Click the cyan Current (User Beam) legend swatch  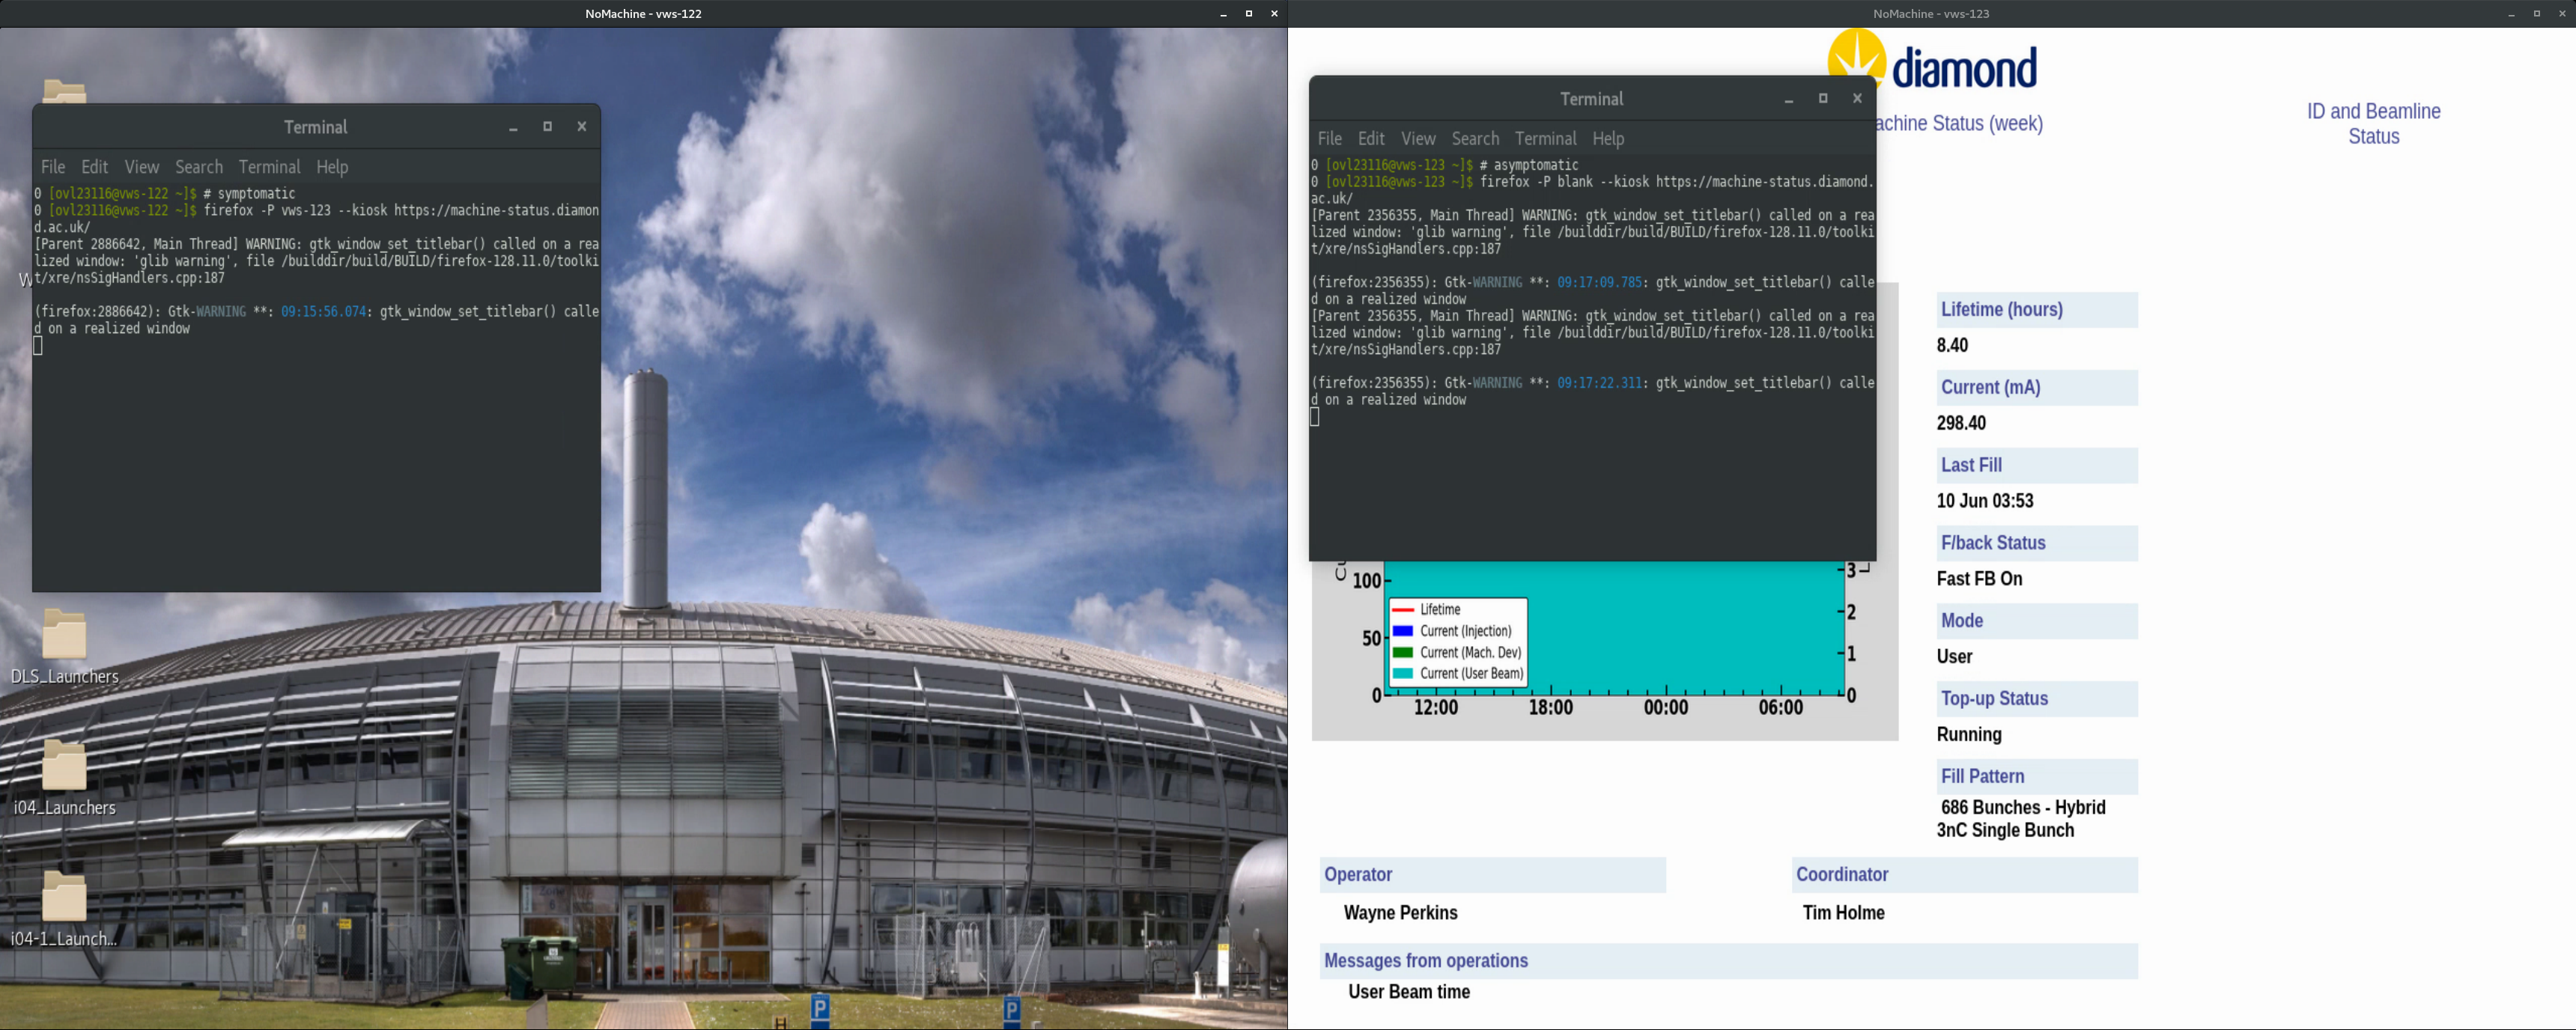(1403, 674)
